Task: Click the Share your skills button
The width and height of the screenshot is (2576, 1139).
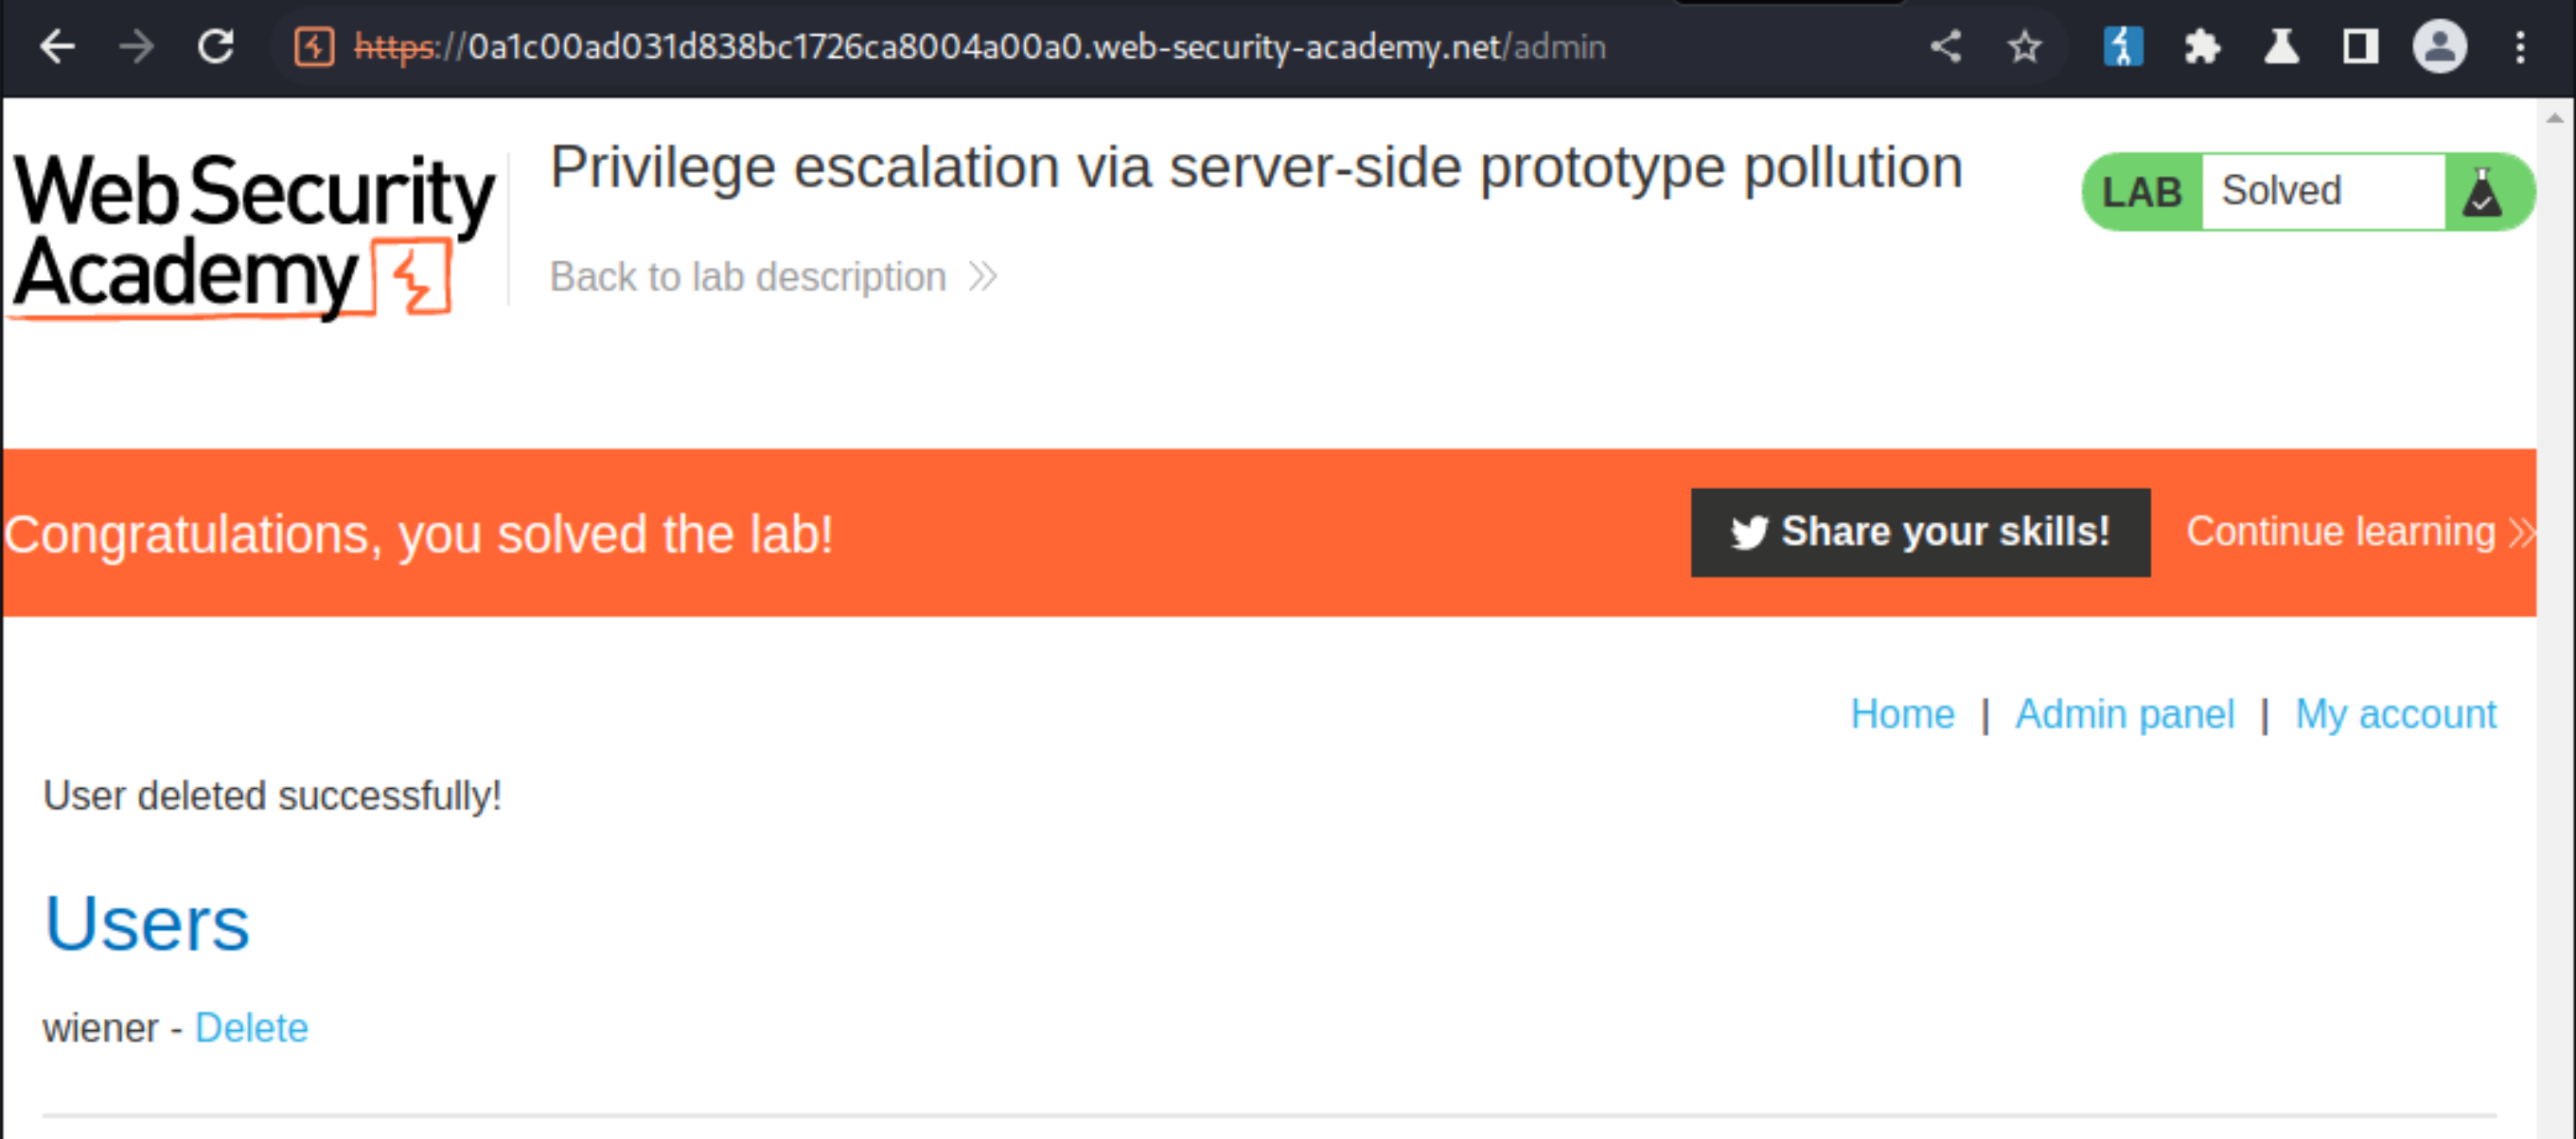Action: [1920, 532]
